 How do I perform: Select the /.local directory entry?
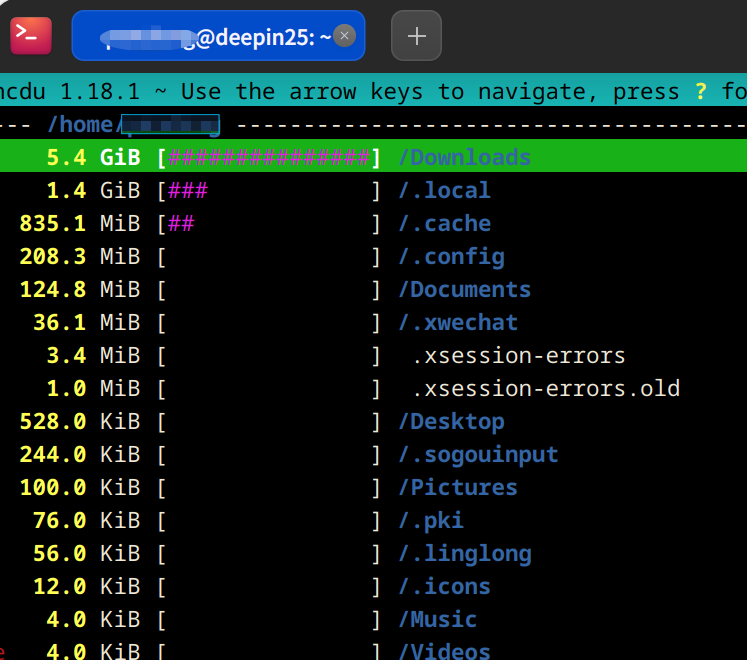(444, 191)
